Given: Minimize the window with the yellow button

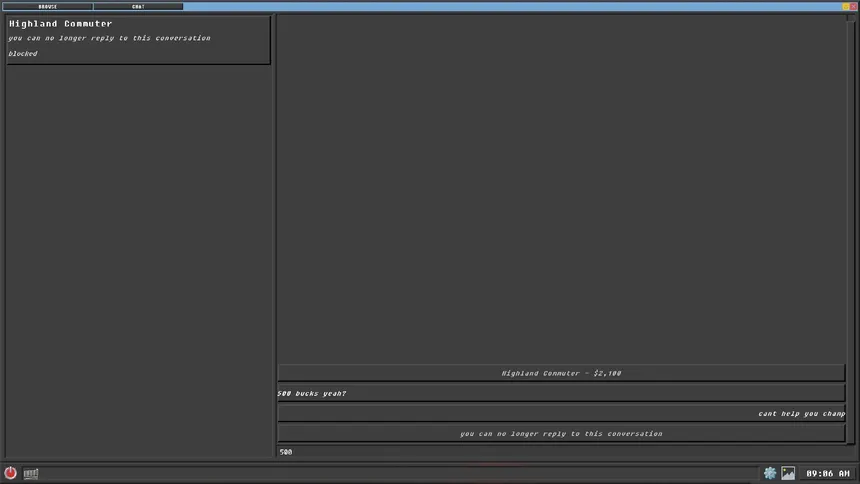Looking at the screenshot, I should [846, 7].
